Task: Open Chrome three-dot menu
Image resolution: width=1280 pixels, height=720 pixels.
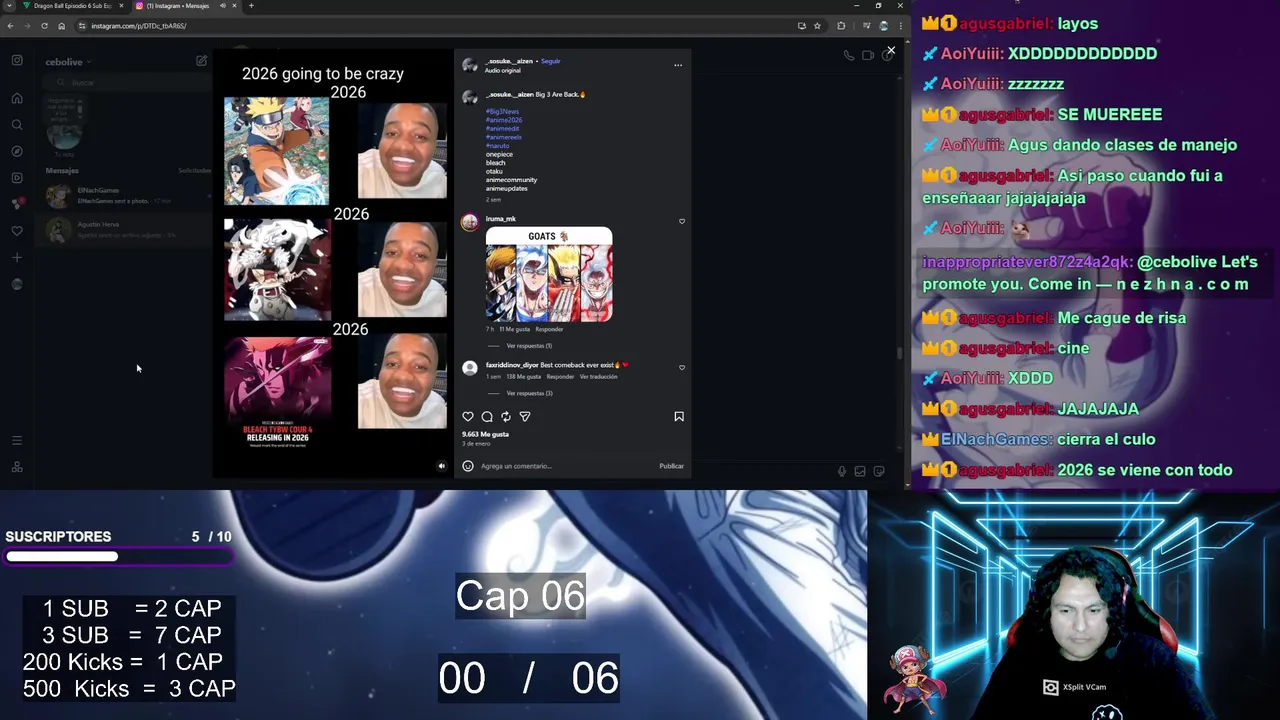Action: point(900,26)
